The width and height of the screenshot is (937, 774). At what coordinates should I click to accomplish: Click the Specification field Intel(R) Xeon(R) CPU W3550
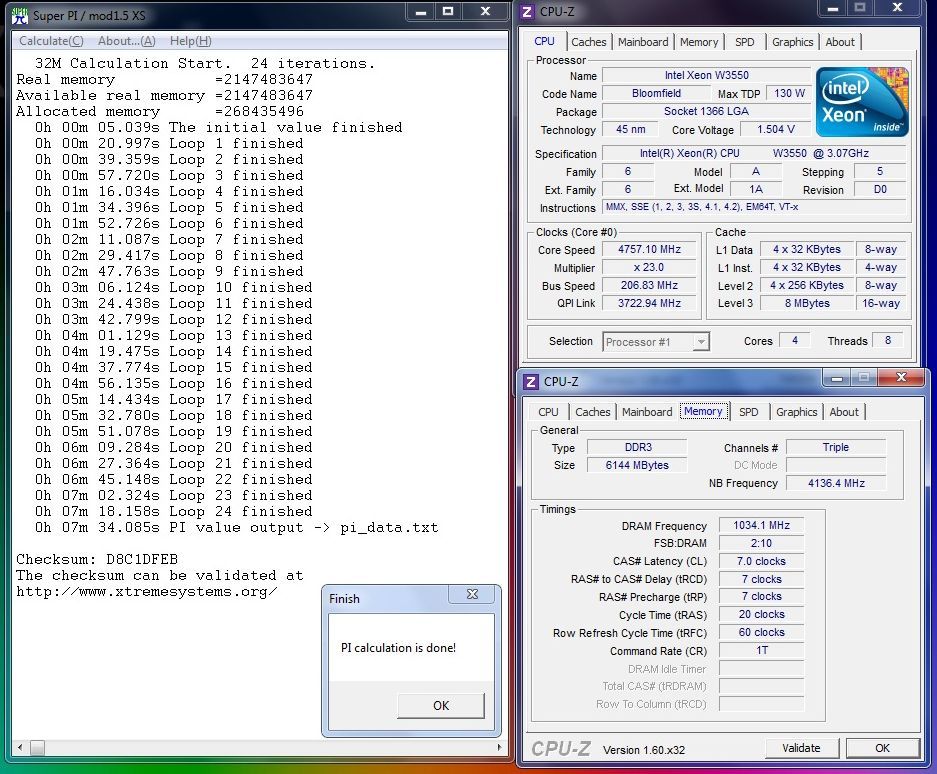click(754, 153)
